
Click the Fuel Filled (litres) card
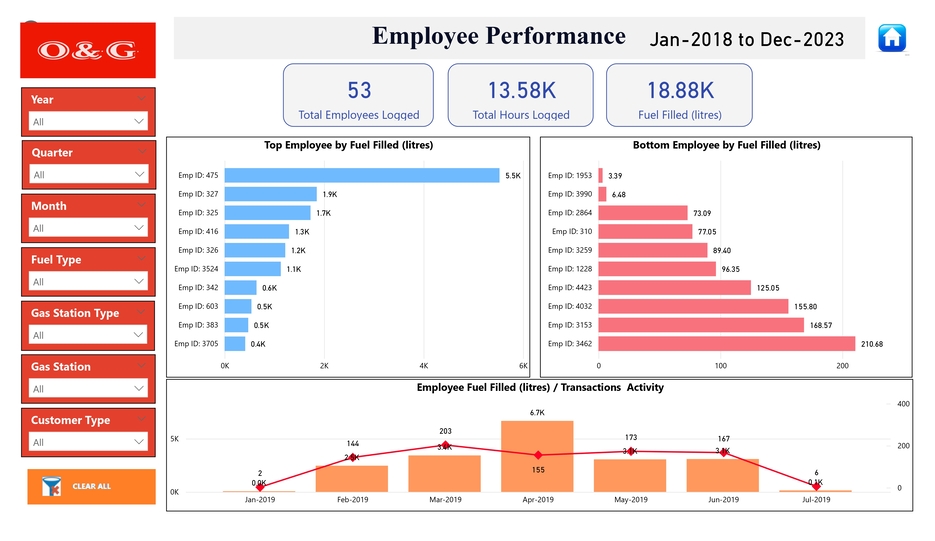tap(679, 96)
